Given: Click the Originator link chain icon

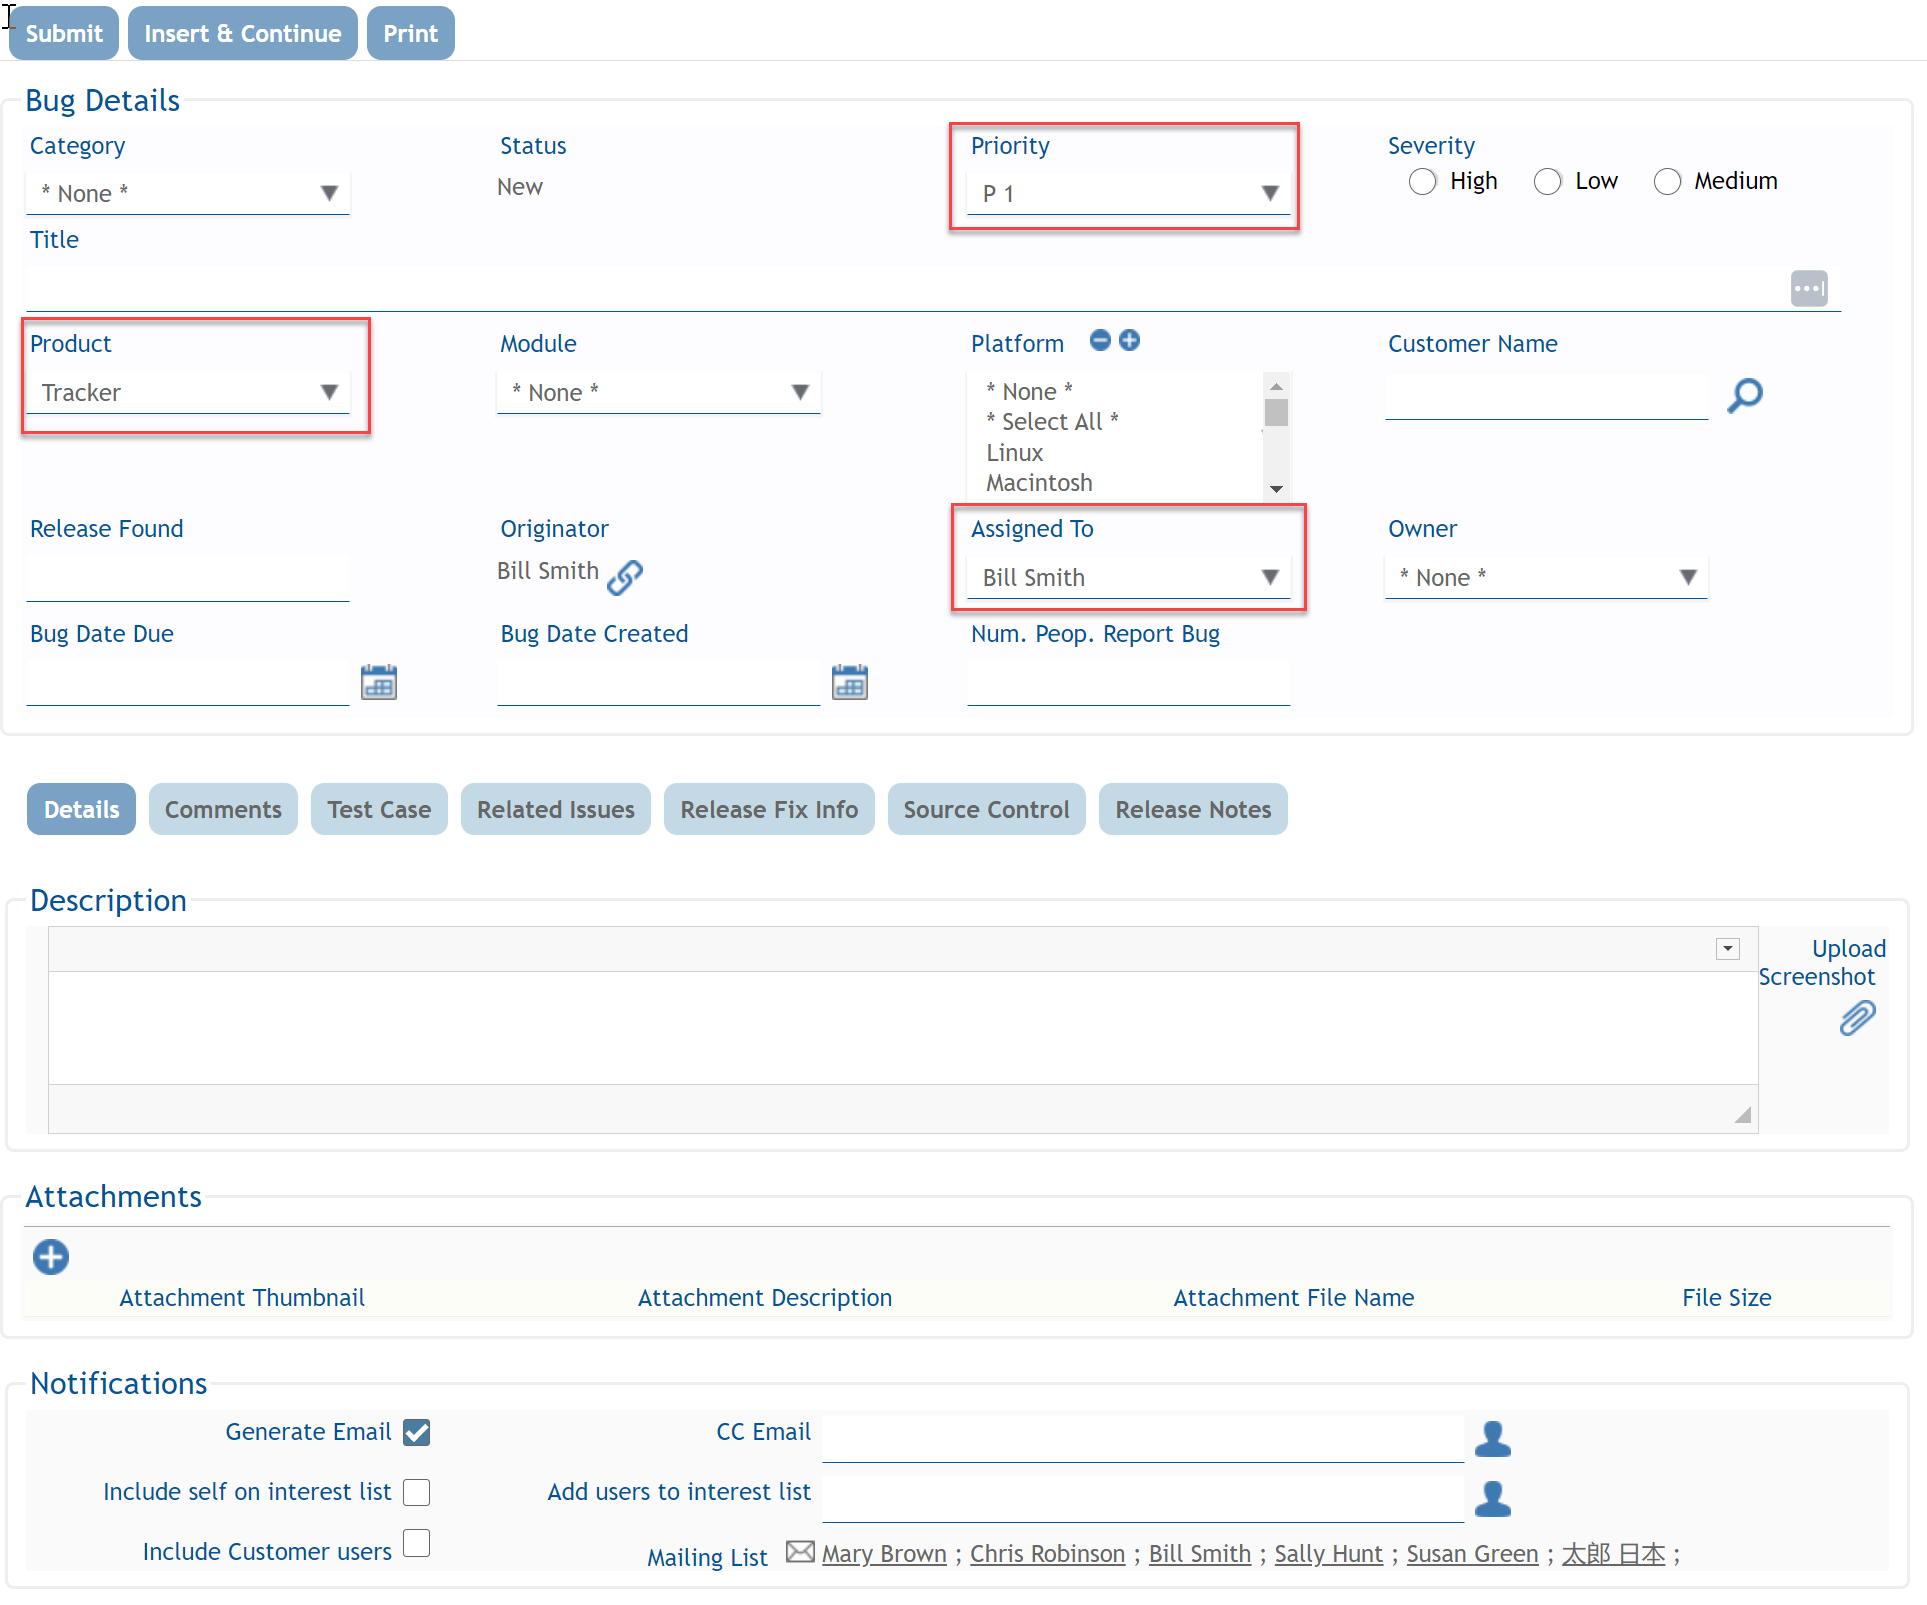Looking at the screenshot, I should click(x=625, y=576).
